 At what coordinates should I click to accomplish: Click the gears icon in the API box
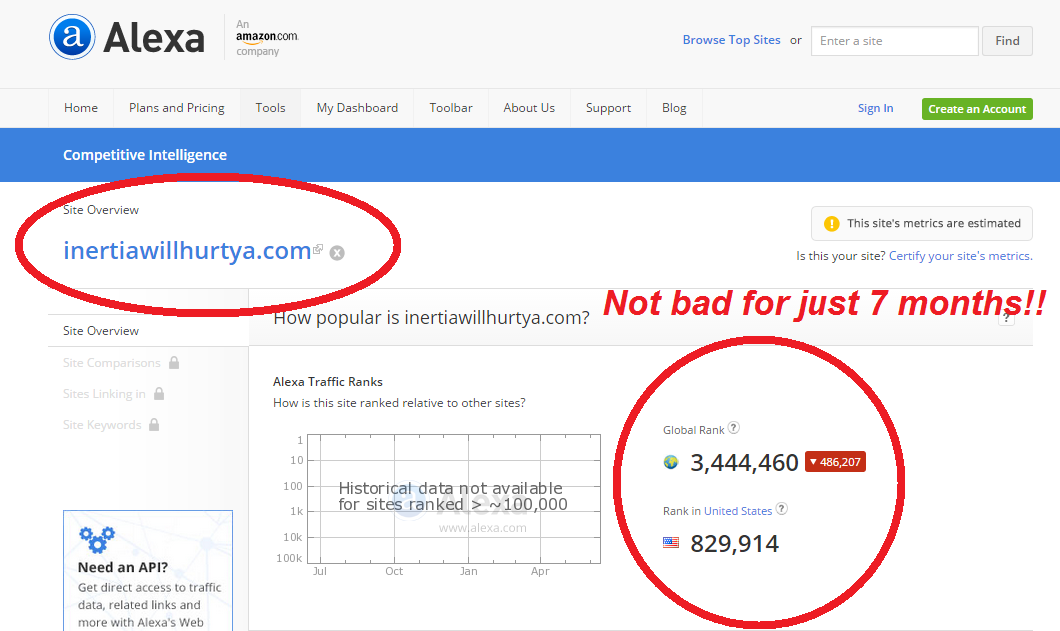coord(97,539)
